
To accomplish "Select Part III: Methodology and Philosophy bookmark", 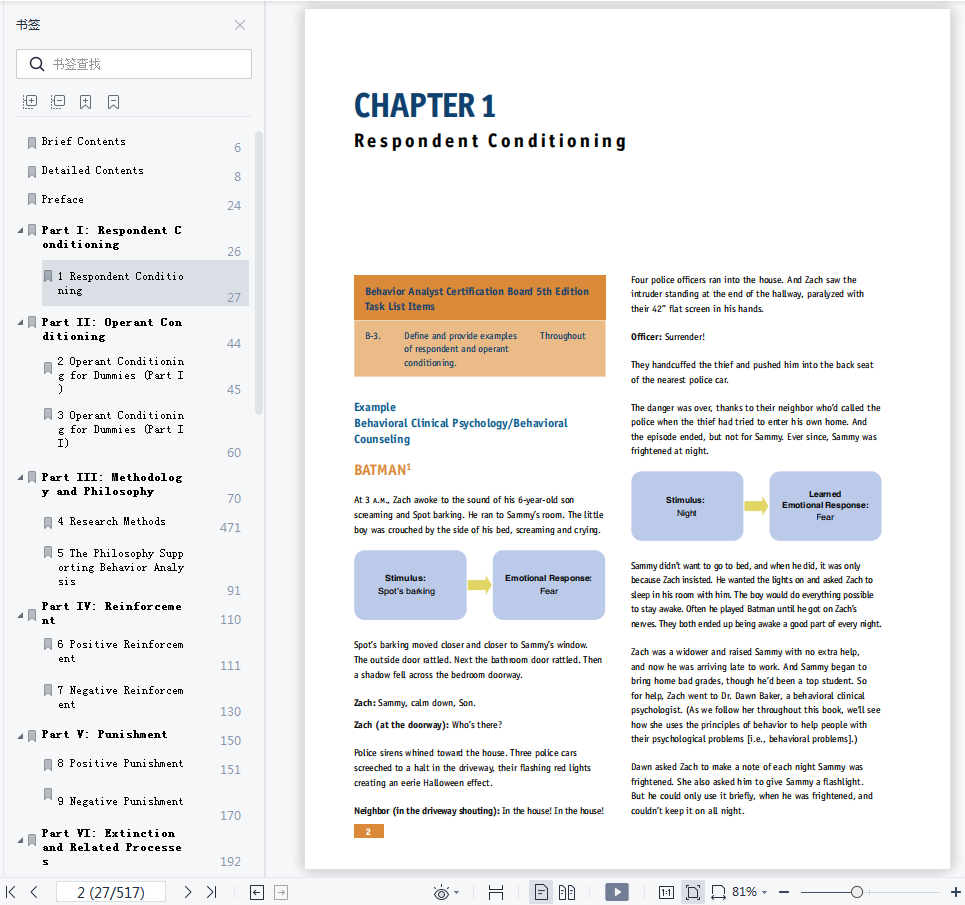I will point(112,484).
